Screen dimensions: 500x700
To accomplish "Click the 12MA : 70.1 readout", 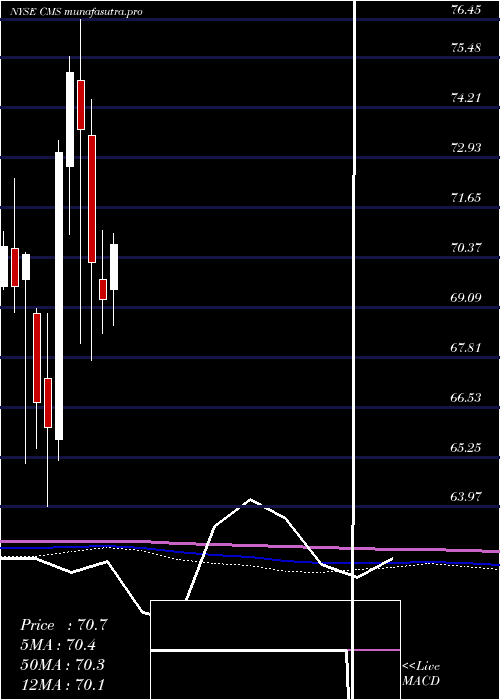I will click(62, 684).
